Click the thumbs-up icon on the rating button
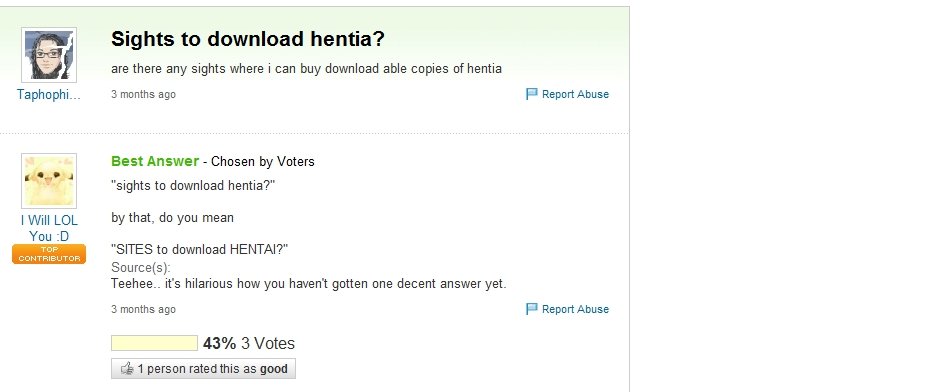 click(127, 369)
